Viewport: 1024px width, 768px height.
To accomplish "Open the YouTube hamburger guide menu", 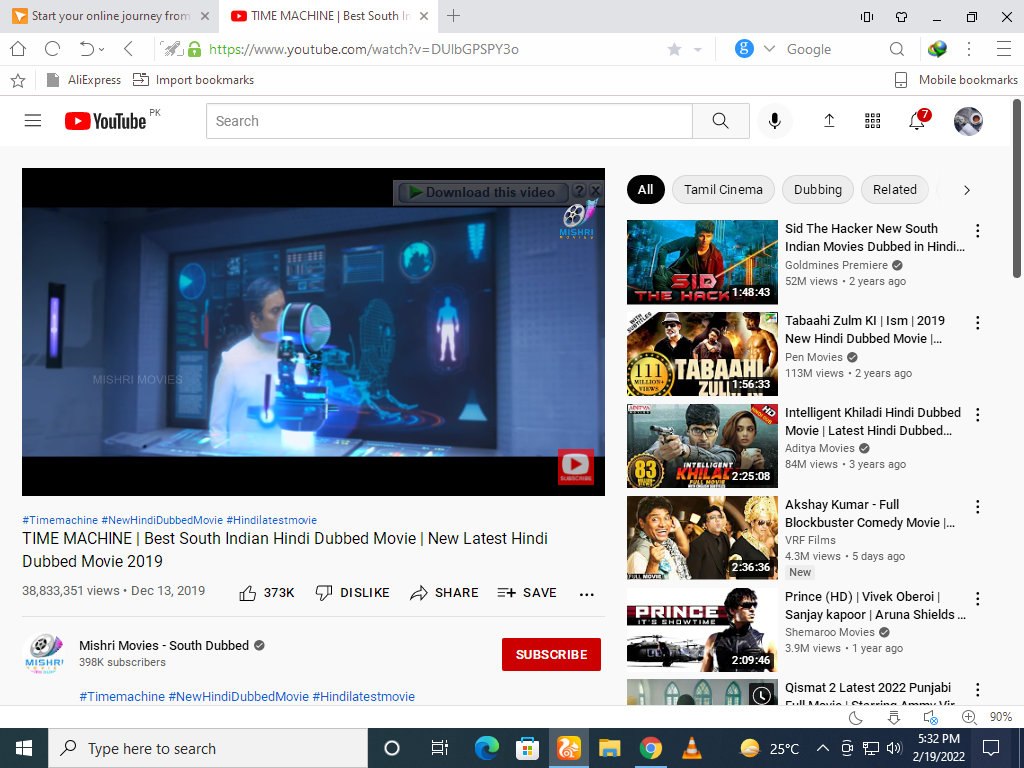I will click(33, 121).
